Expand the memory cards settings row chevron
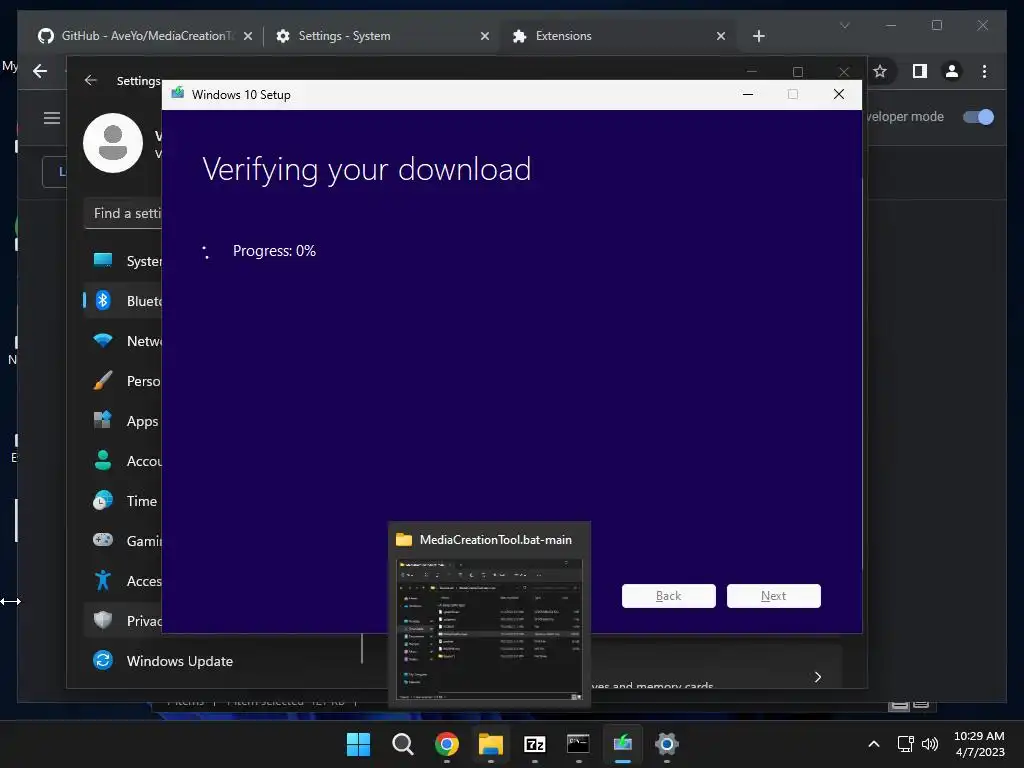 [818, 677]
